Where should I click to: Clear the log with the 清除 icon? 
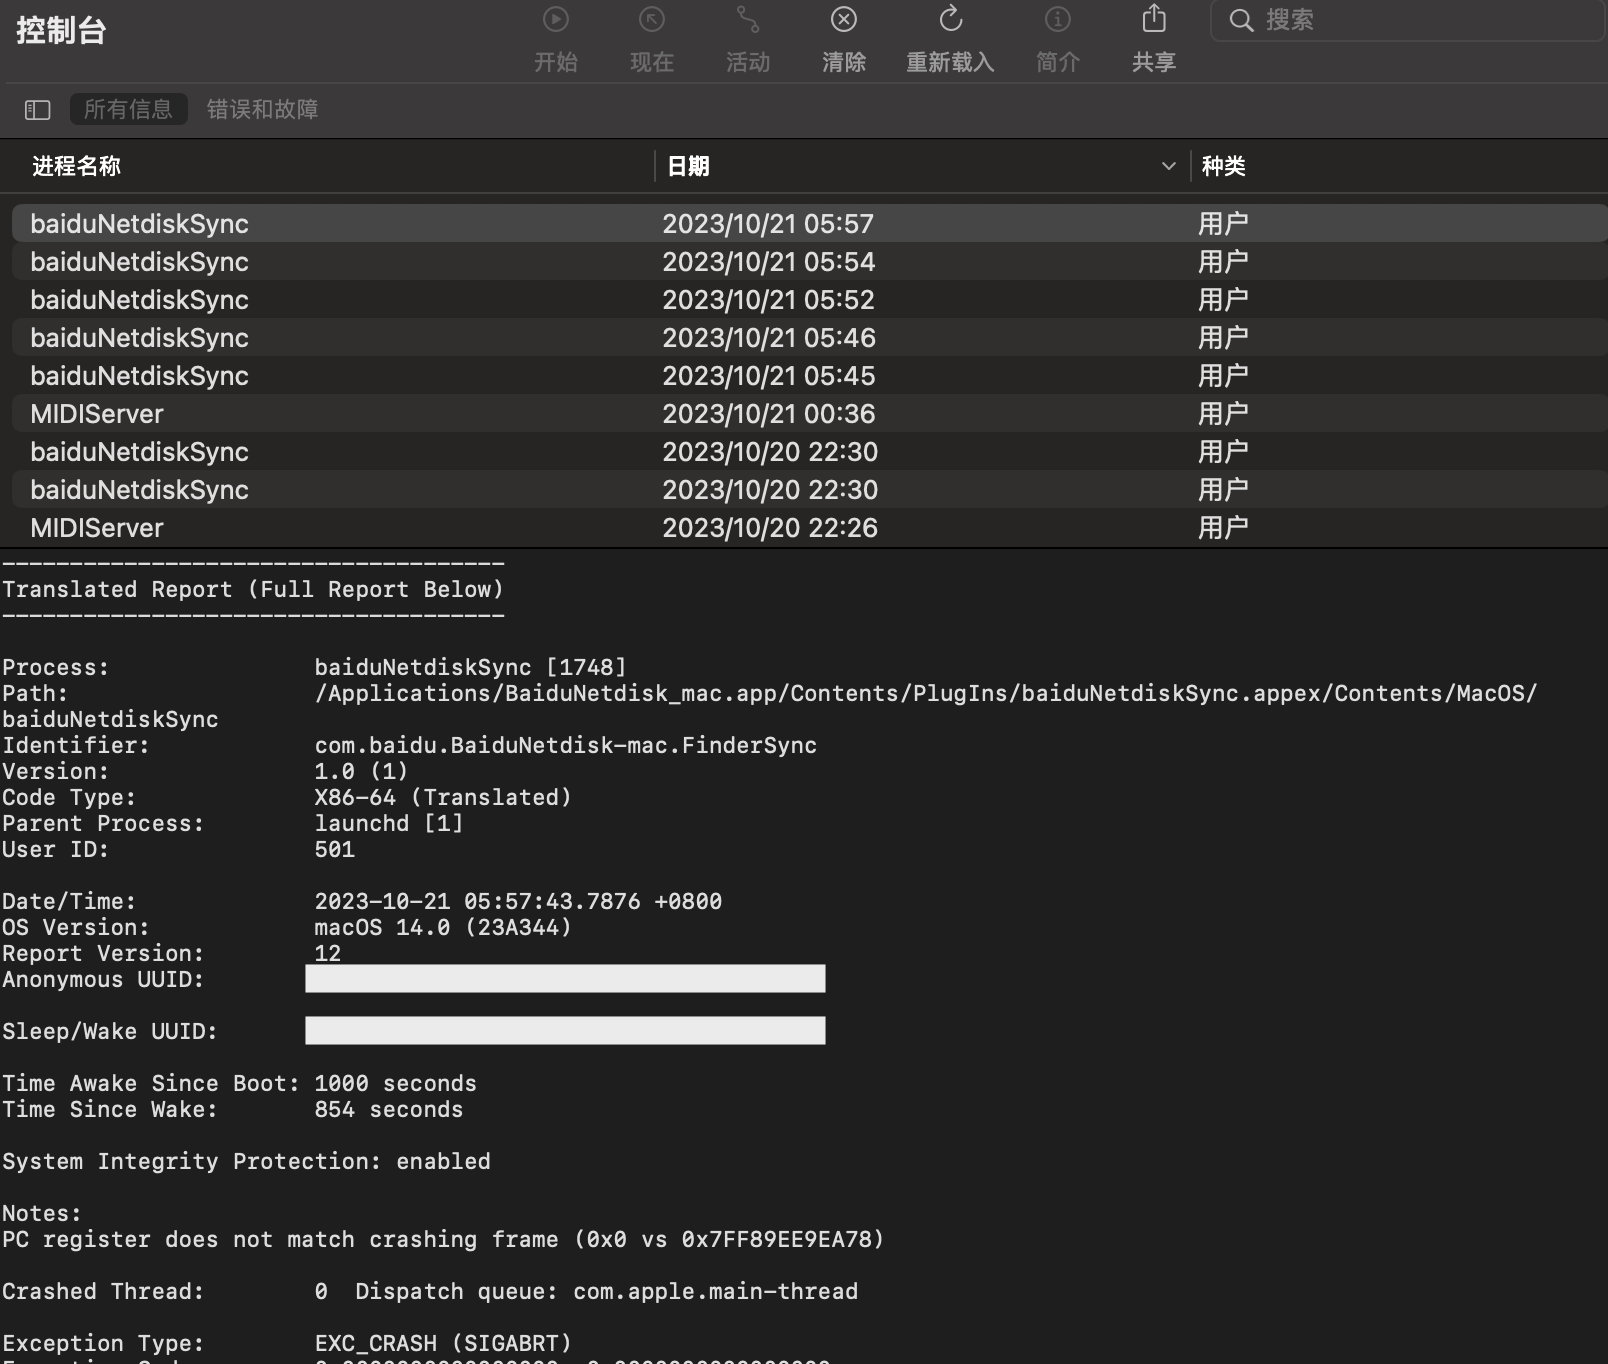point(843,20)
